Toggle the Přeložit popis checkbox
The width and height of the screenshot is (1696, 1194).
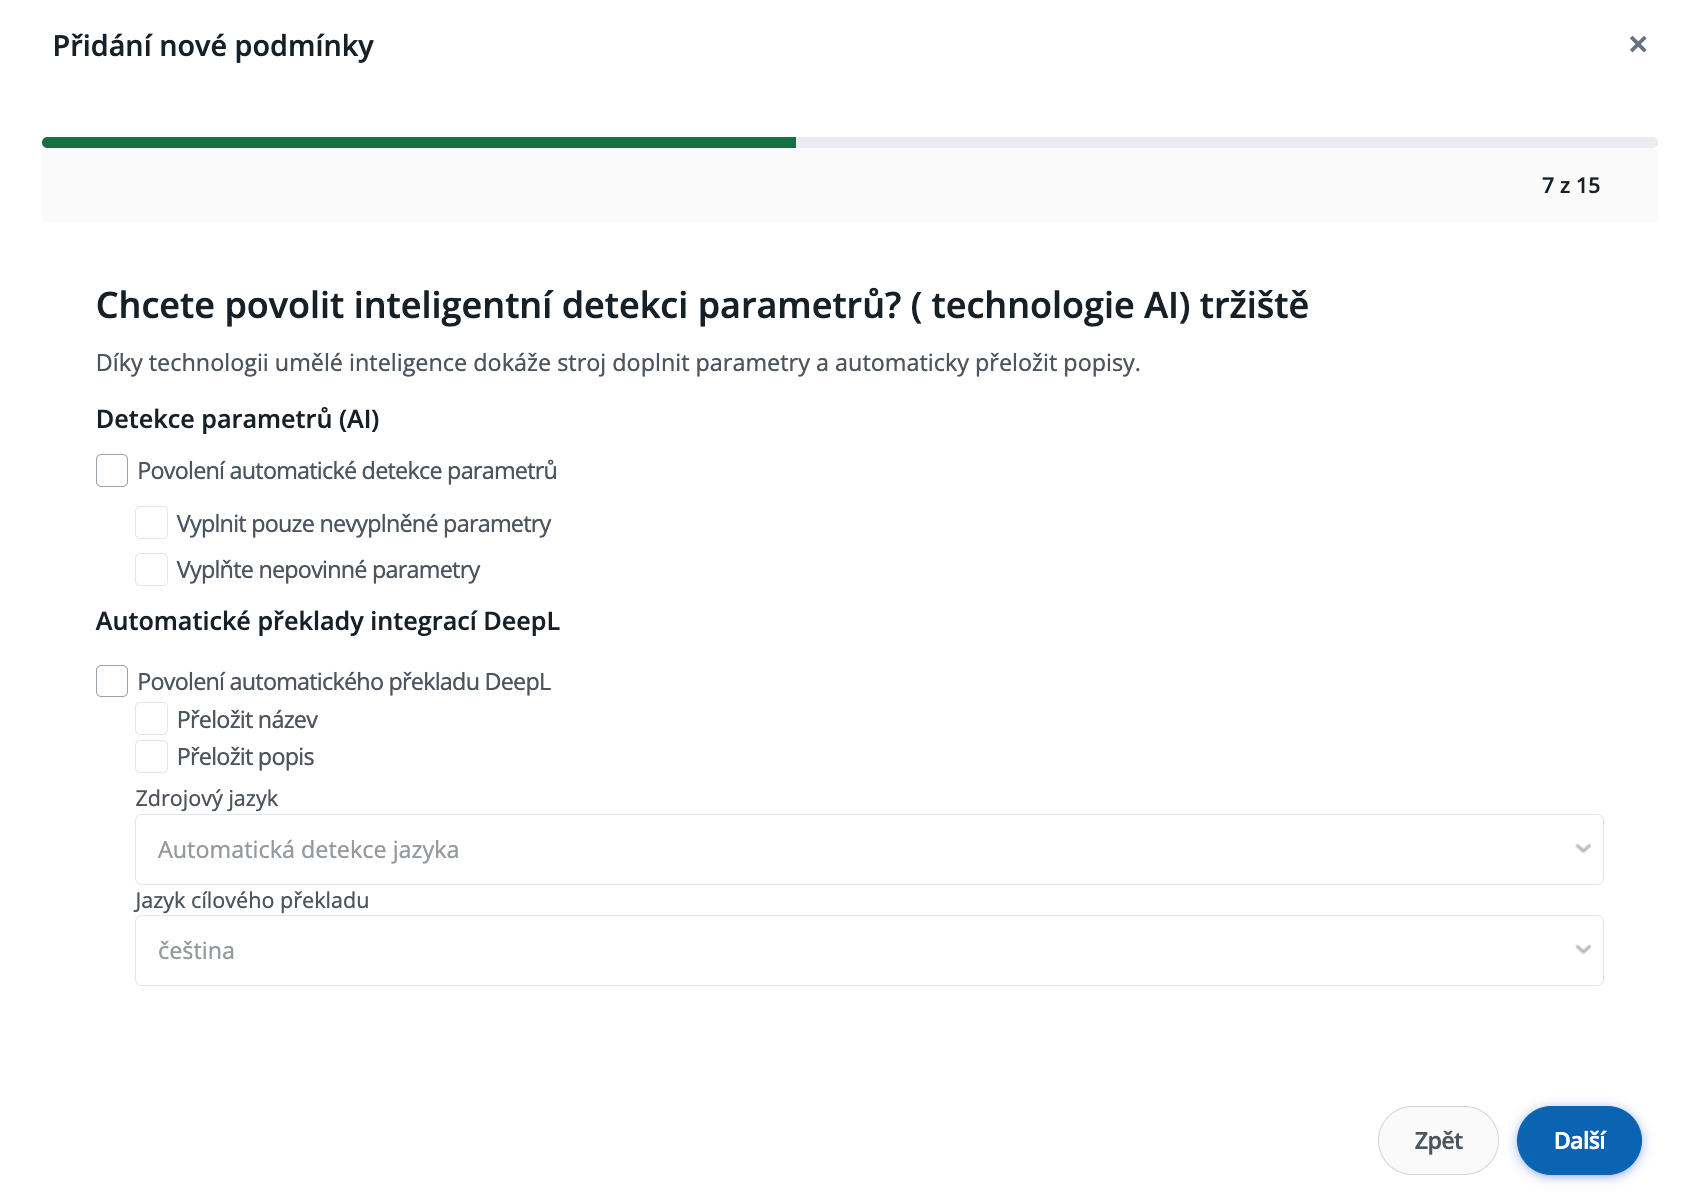(151, 756)
